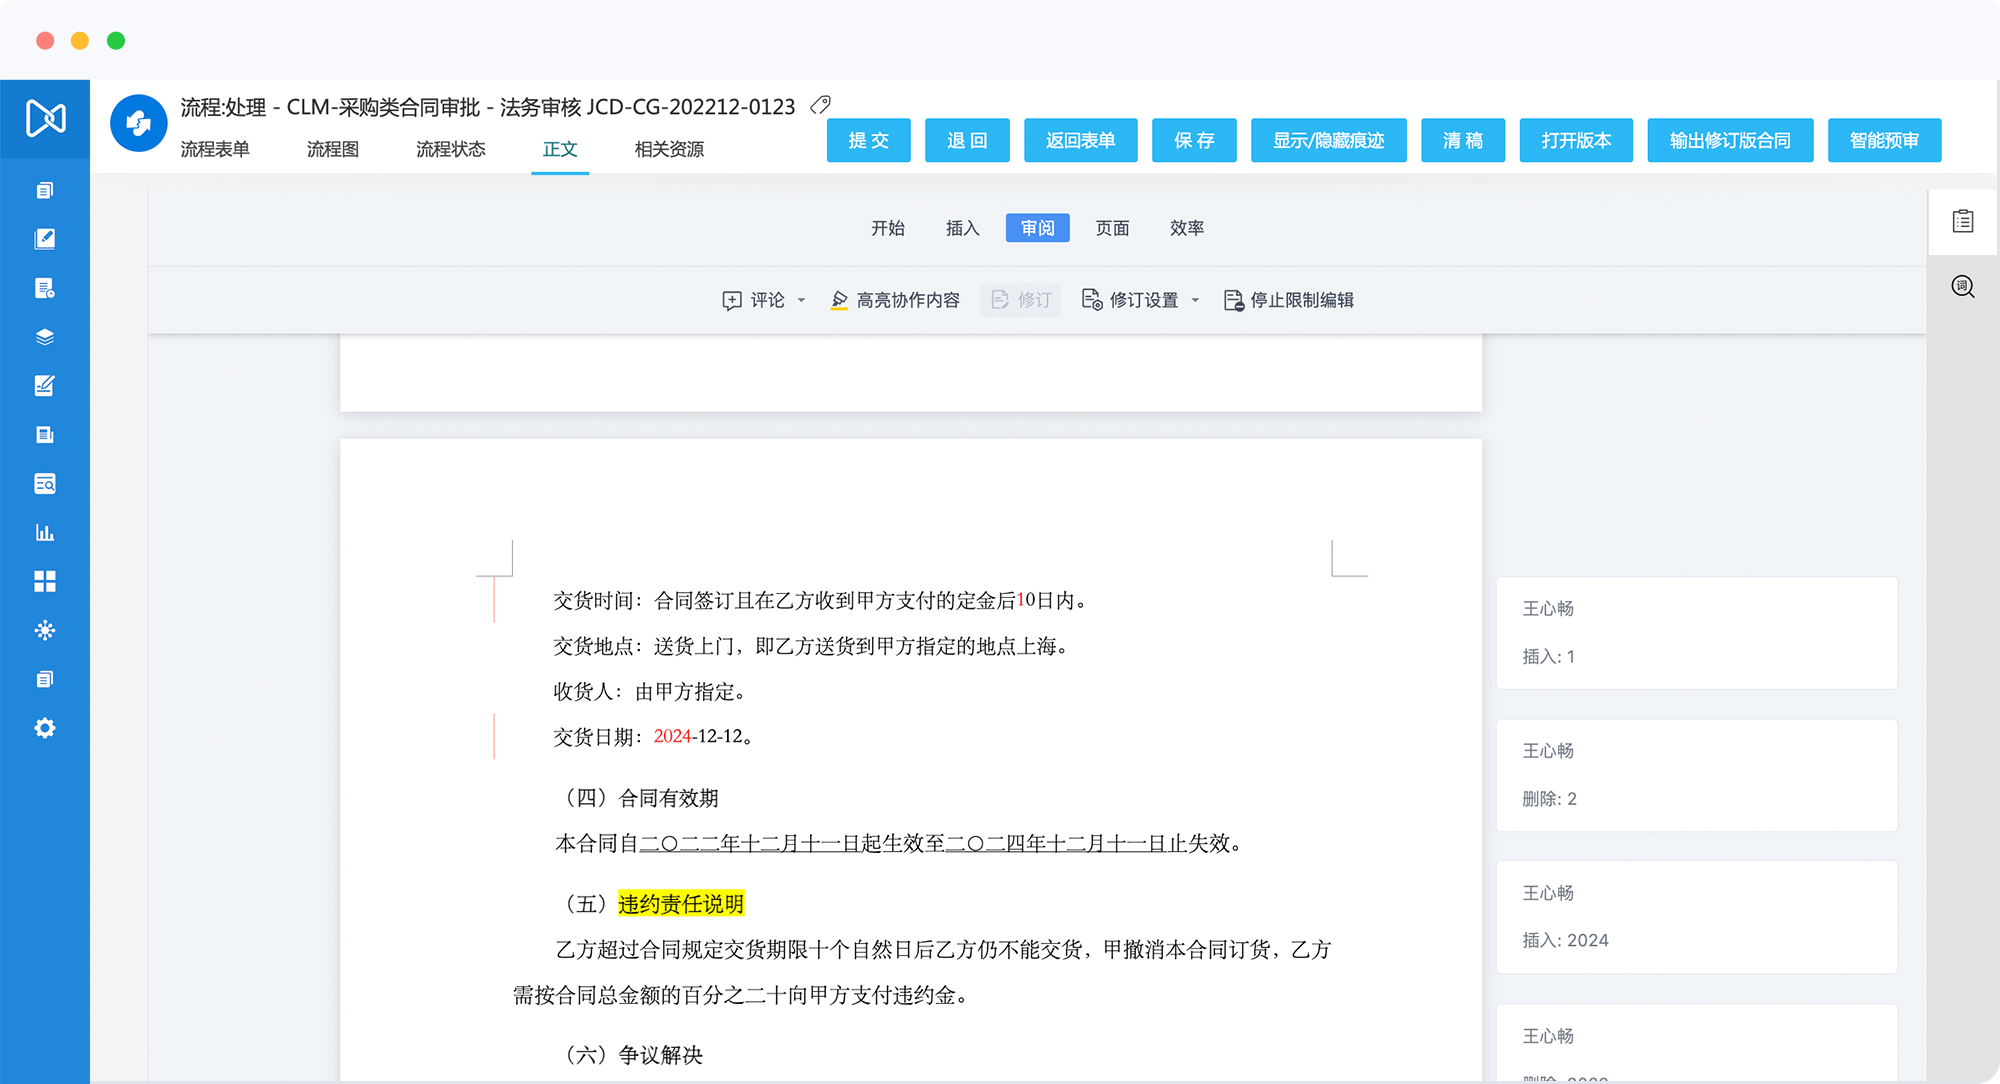Click the magnifier search icon on the right panel

[x=1962, y=287]
